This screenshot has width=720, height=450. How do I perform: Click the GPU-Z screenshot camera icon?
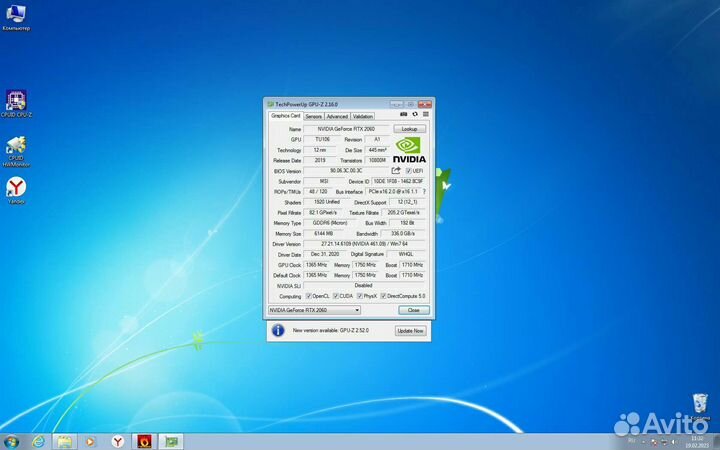(404, 114)
